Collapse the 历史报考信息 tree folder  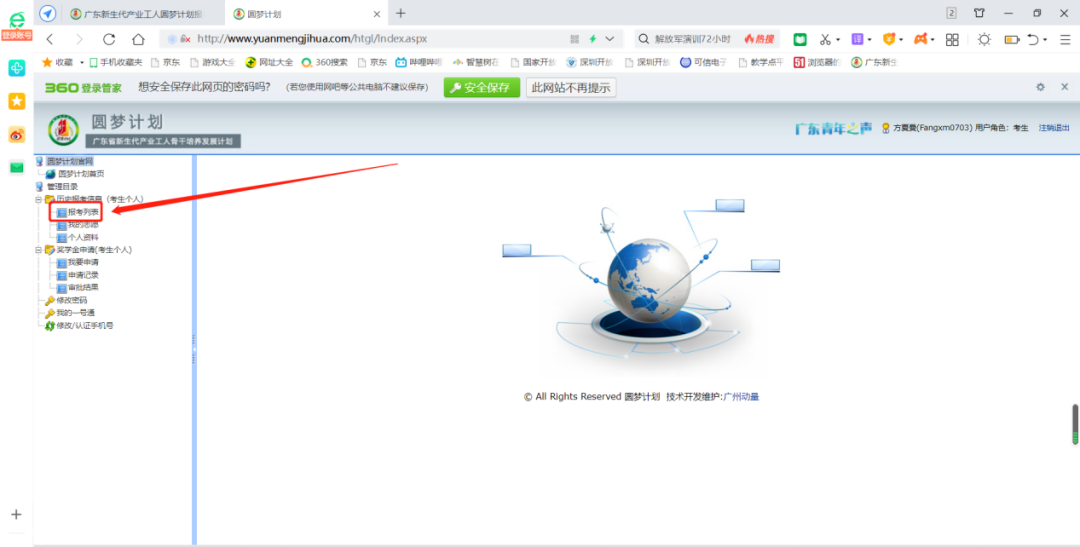pos(38,199)
